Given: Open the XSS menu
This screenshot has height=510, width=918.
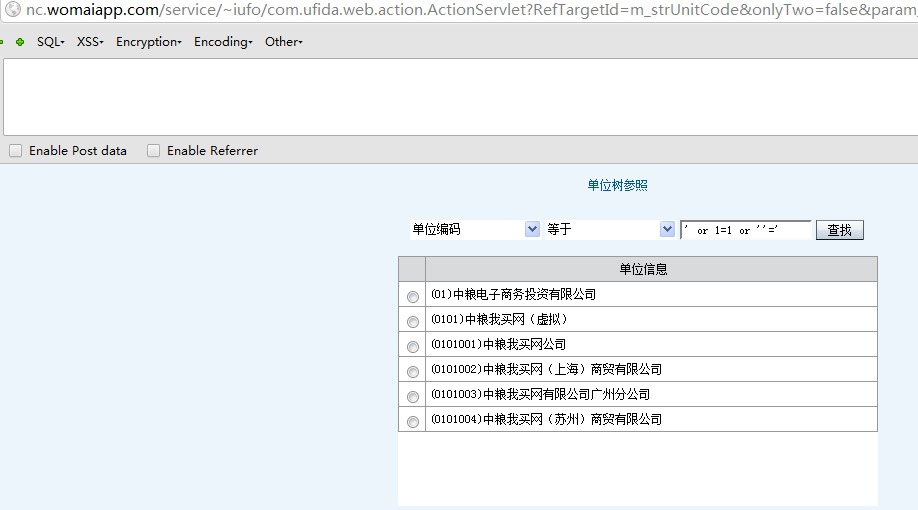Looking at the screenshot, I should (x=90, y=42).
